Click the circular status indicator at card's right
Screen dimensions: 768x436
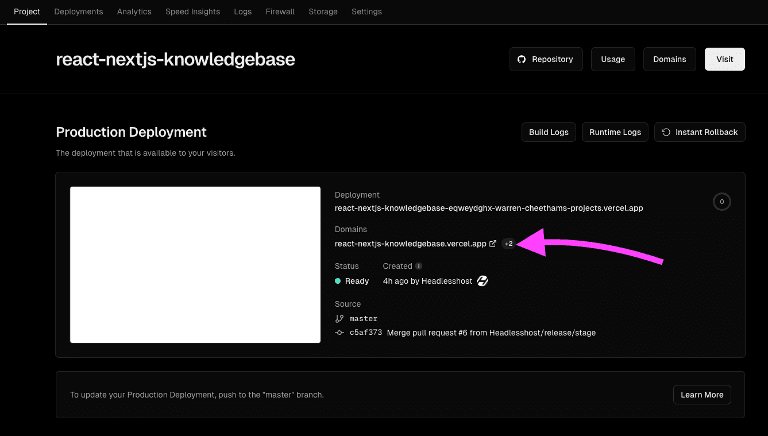(721, 202)
